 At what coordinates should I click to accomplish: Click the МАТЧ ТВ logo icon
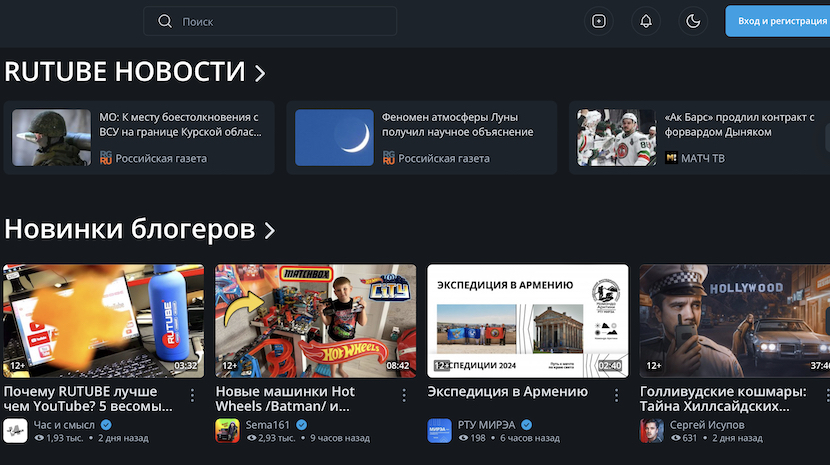[x=671, y=158]
